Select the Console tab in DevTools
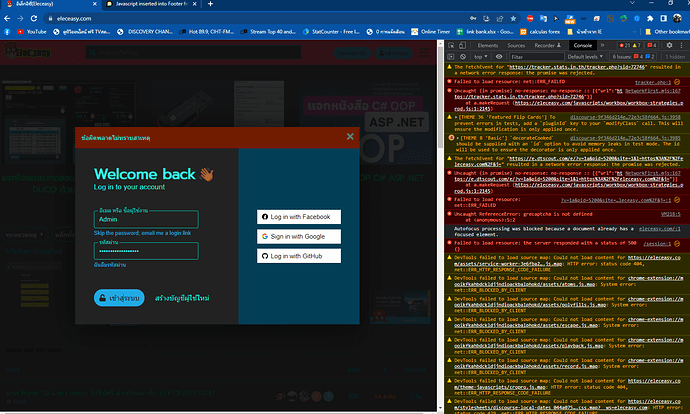This screenshot has height=414, width=690. click(x=583, y=45)
